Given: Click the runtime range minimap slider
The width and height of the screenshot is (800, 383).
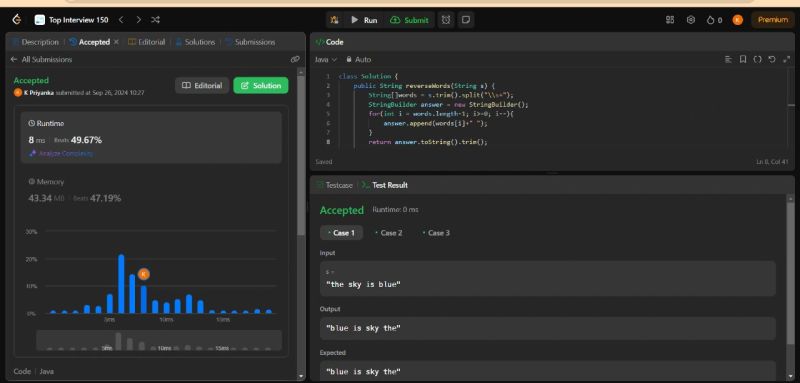Looking at the screenshot, I should point(159,340).
